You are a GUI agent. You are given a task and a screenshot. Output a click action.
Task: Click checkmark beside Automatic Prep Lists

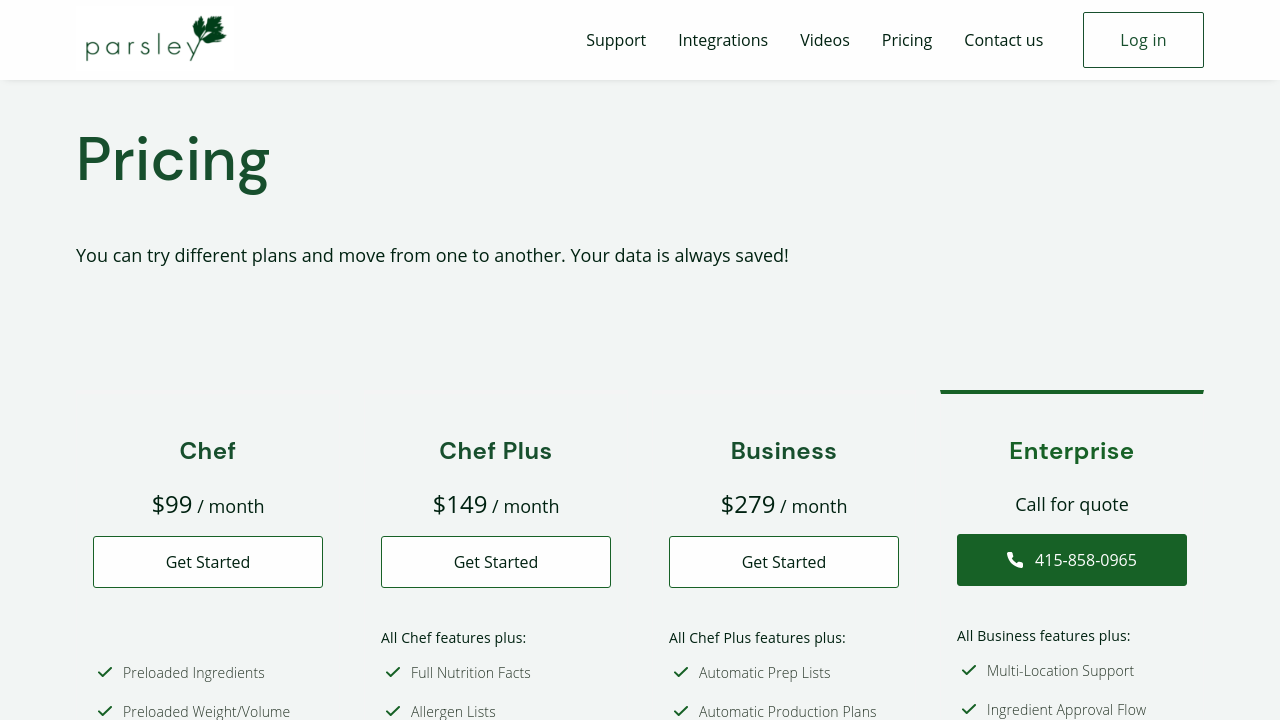(681, 672)
